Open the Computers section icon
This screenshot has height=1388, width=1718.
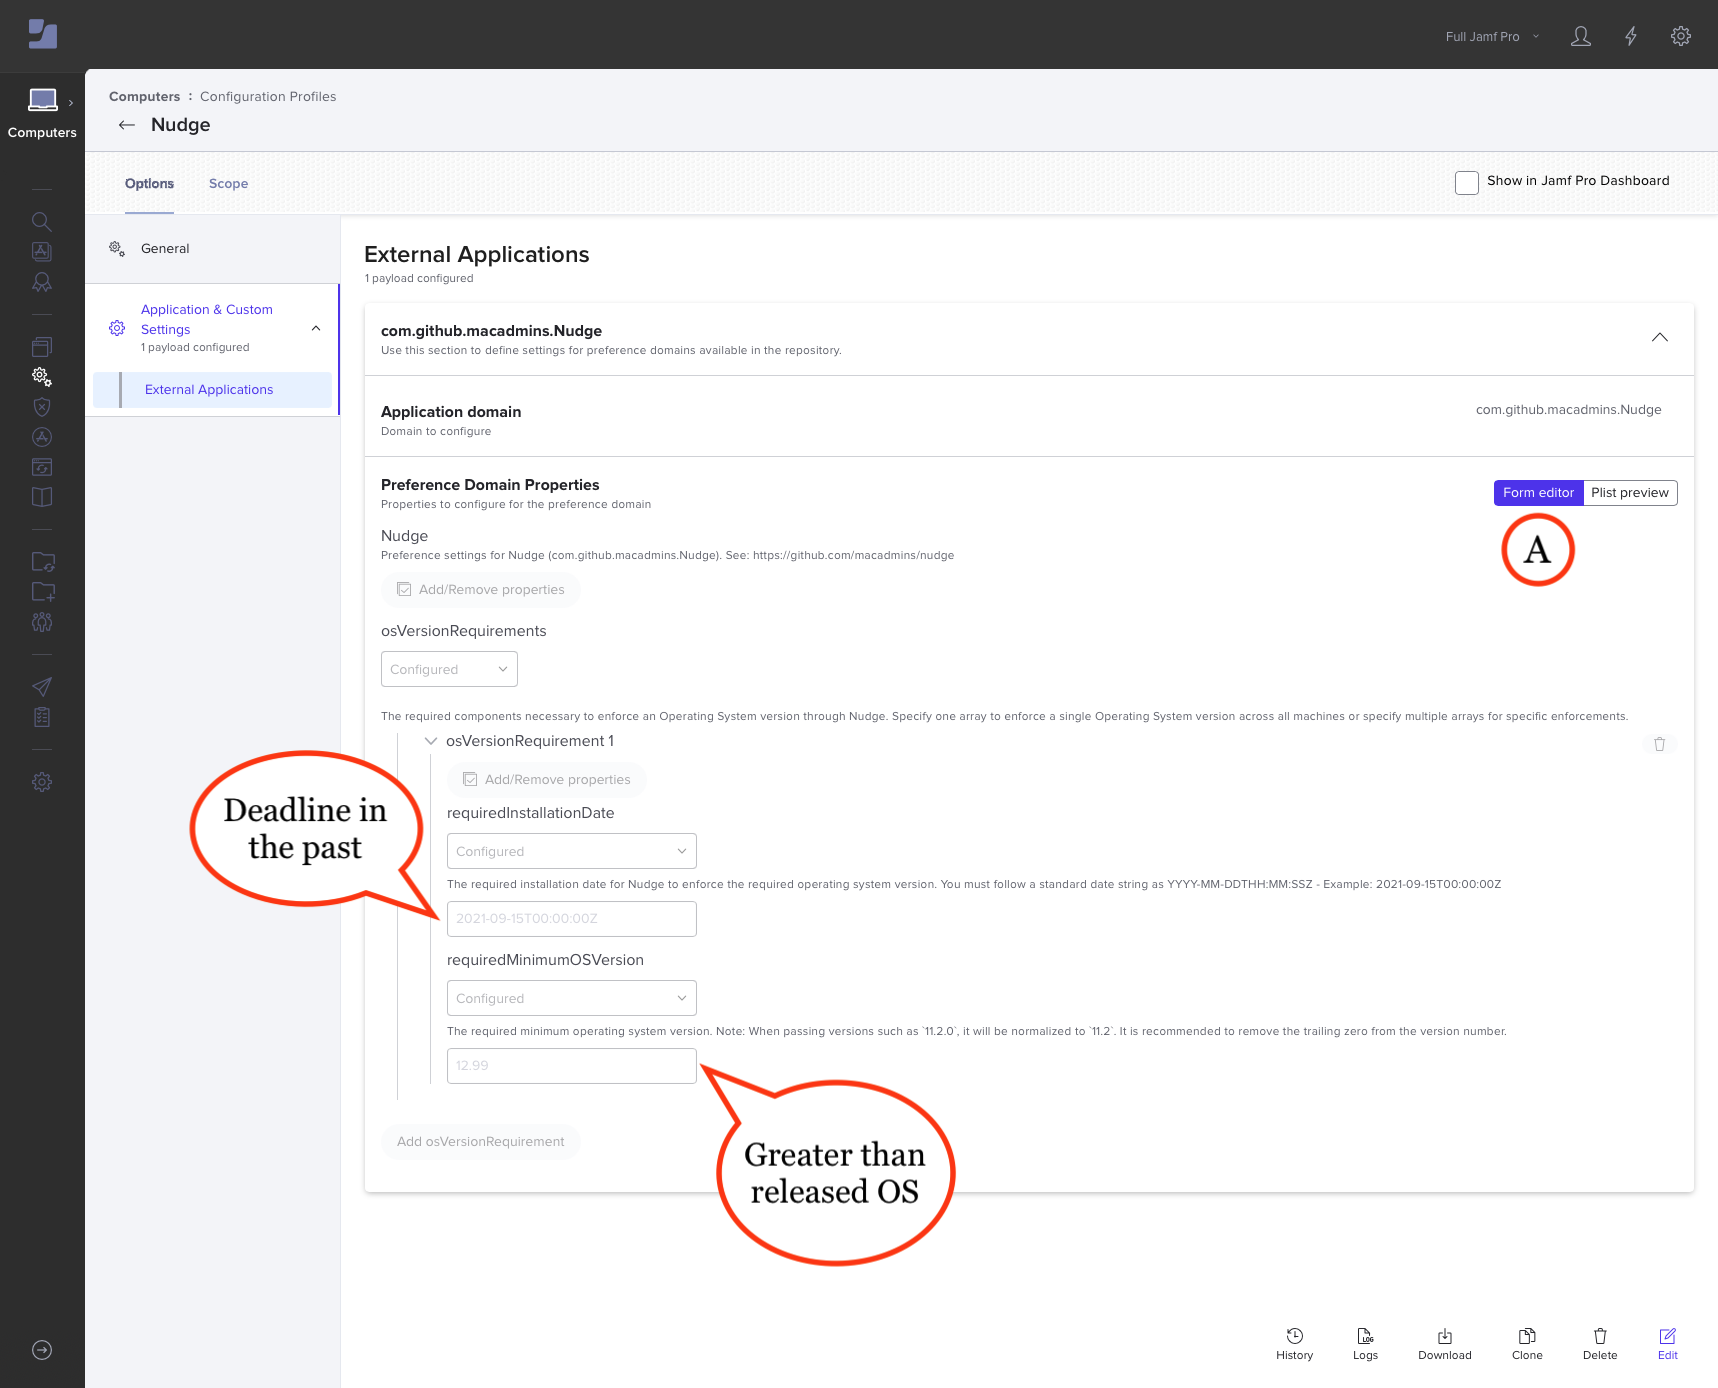[x=42, y=100]
